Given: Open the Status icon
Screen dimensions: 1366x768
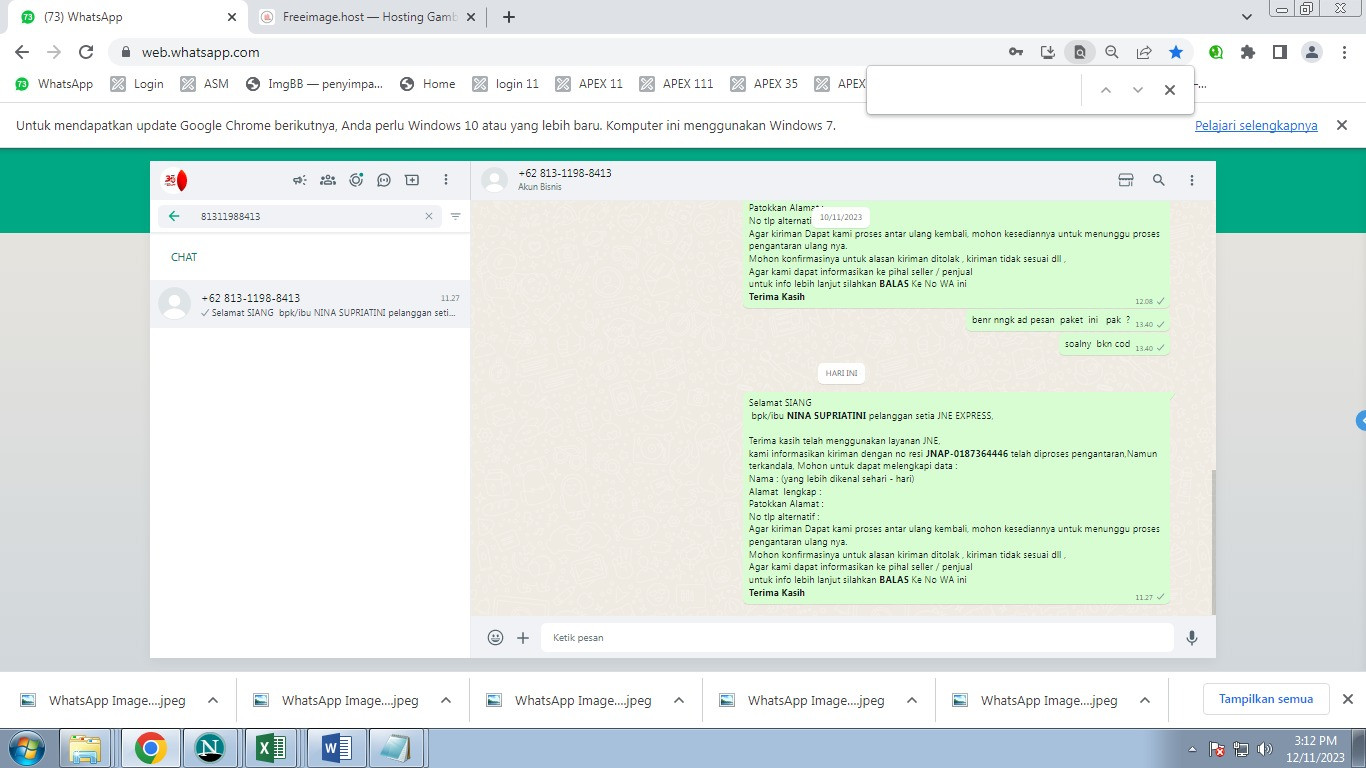Looking at the screenshot, I should (x=356, y=180).
